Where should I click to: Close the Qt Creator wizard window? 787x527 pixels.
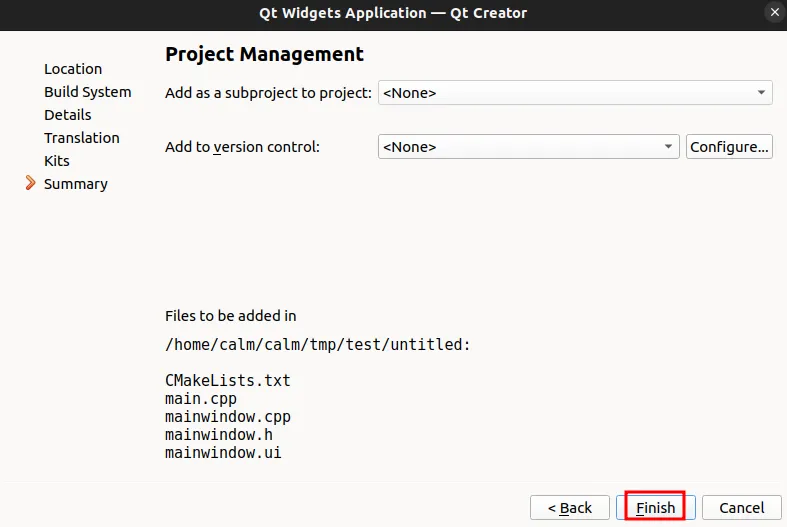coord(774,13)
